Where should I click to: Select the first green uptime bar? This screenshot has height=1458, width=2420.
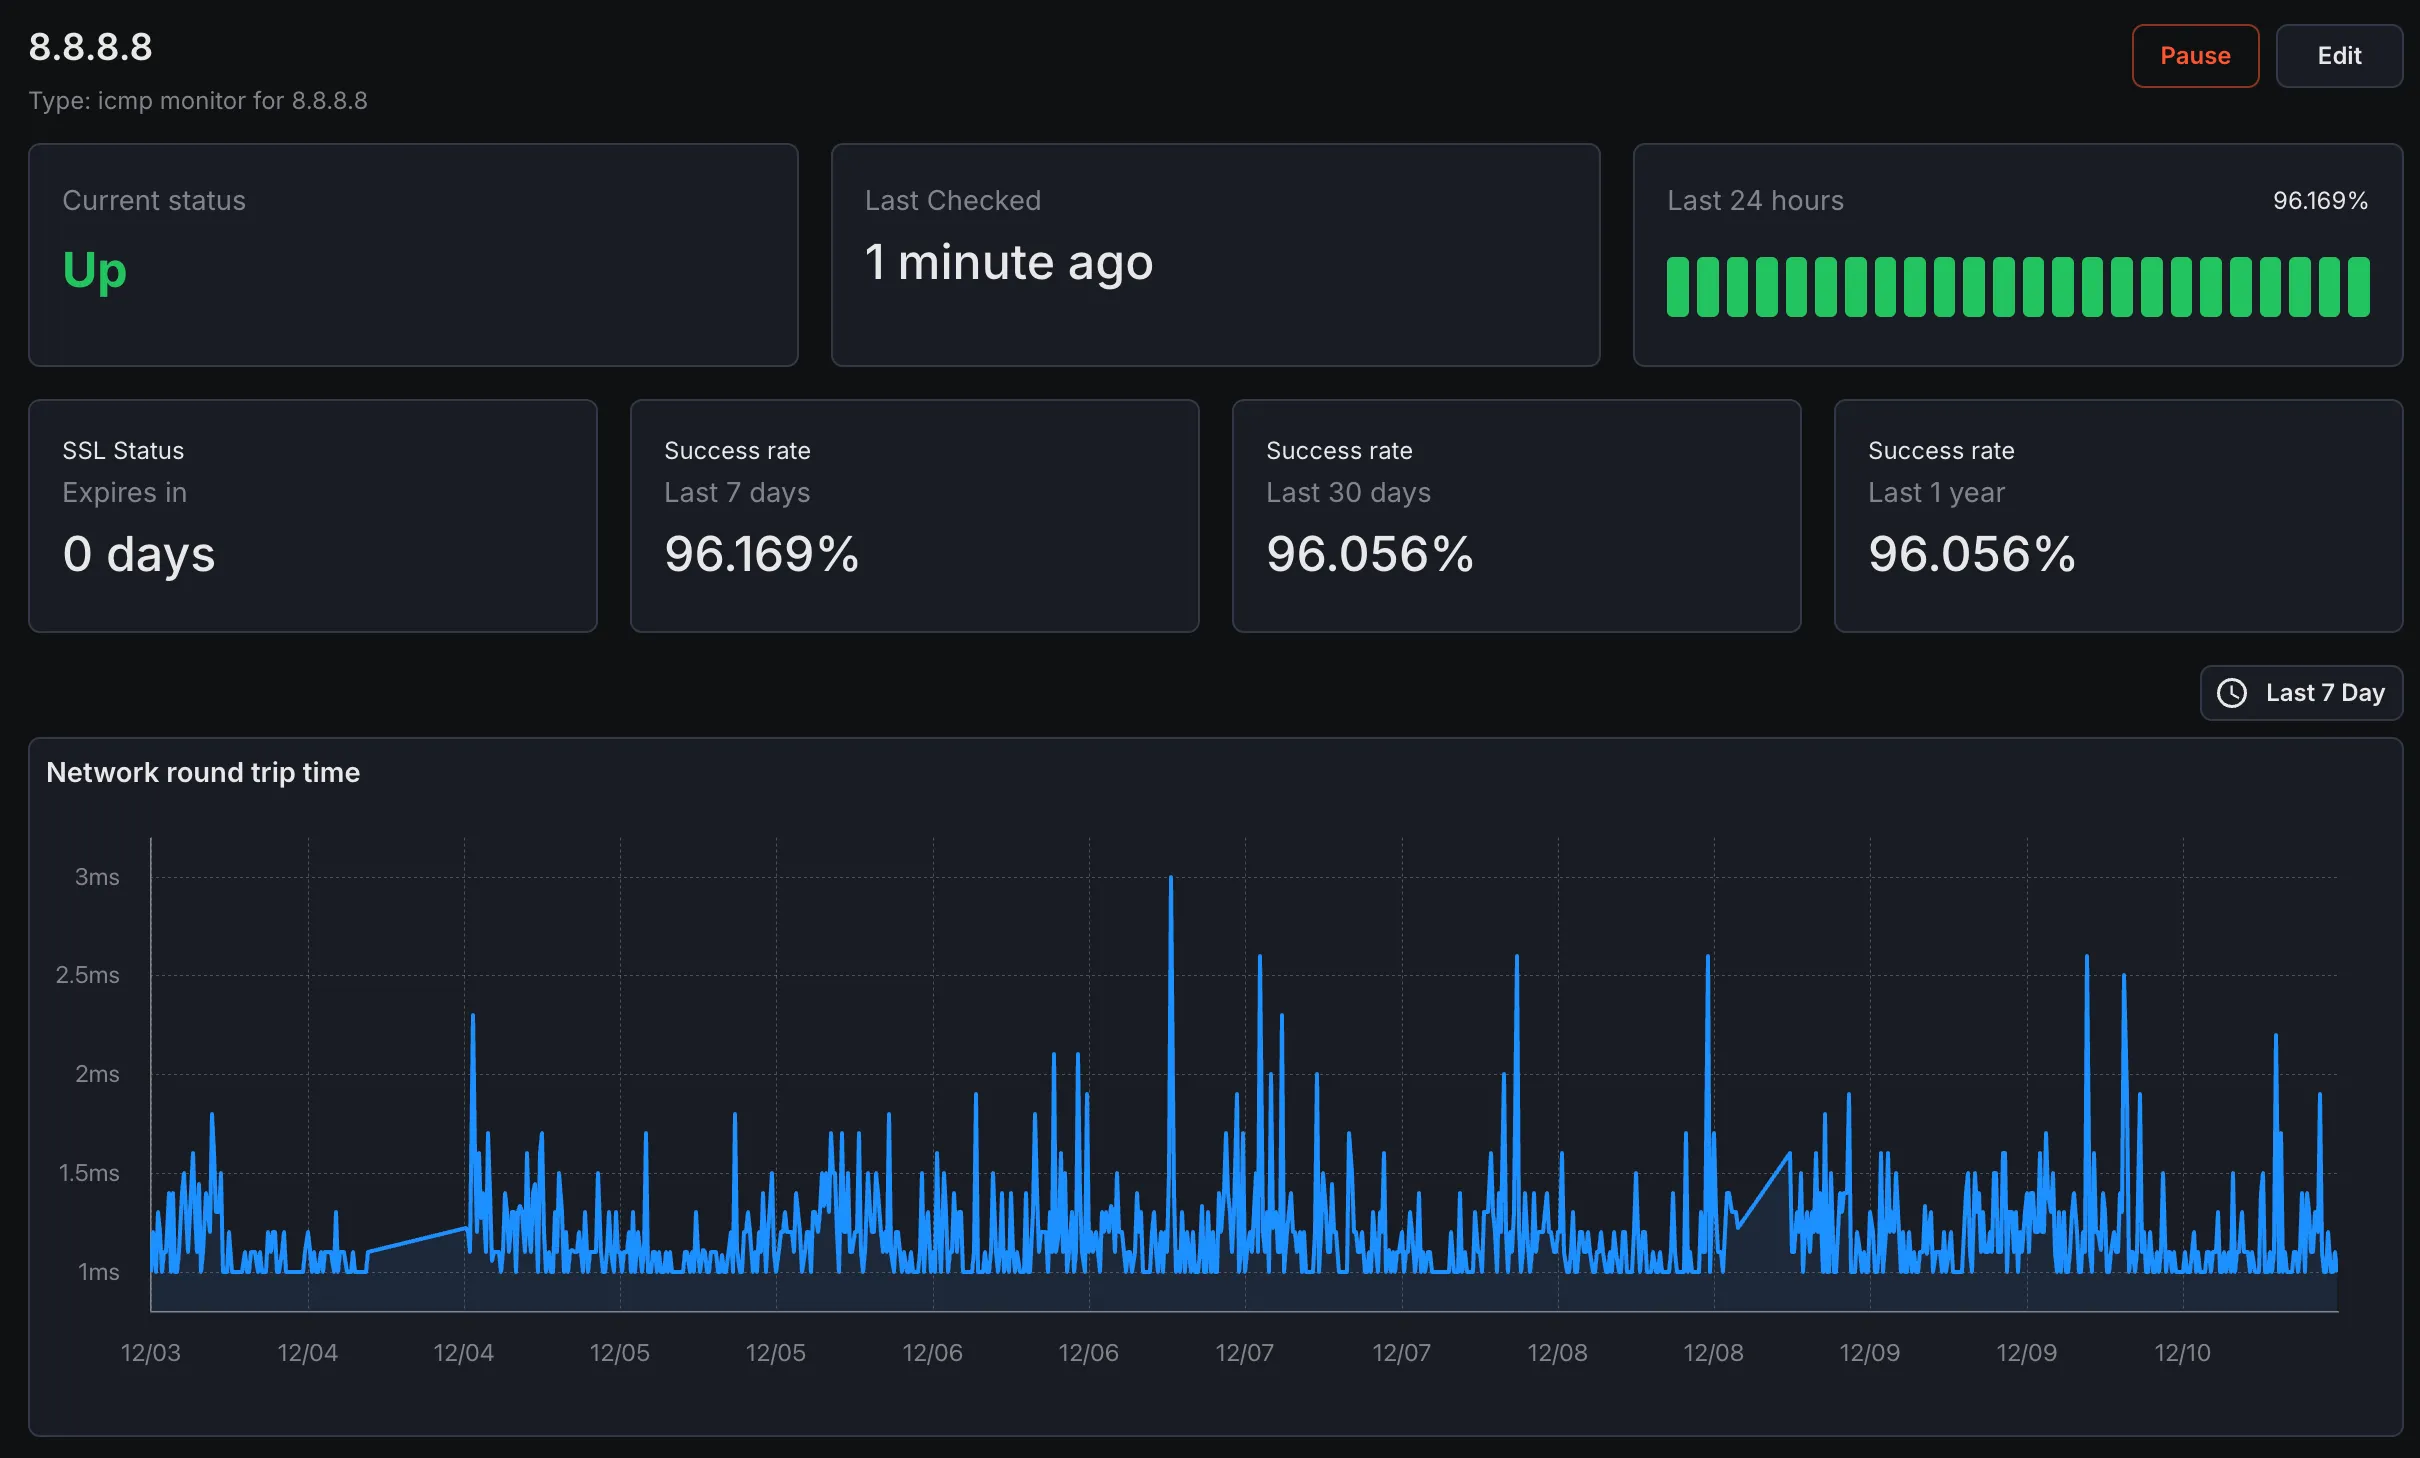point(1678,287)
